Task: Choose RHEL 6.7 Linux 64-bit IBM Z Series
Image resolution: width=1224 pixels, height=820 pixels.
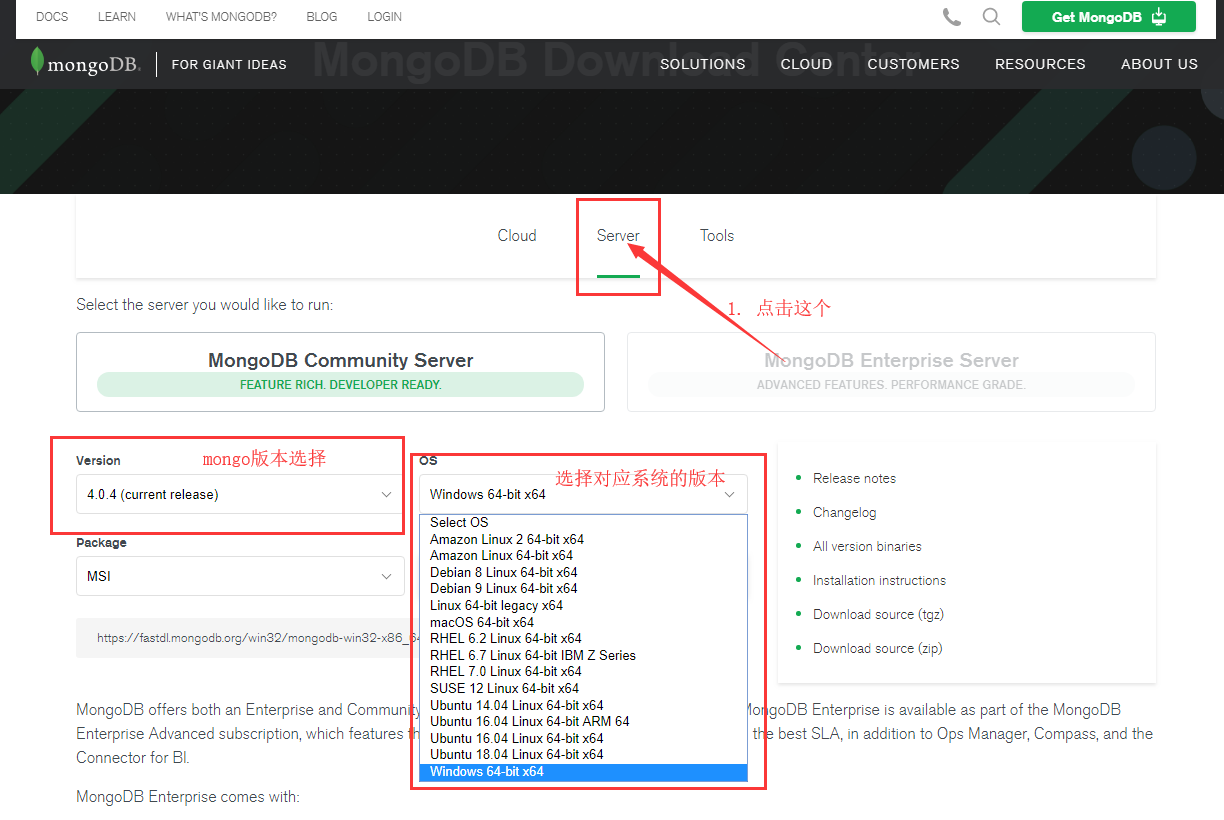Action: 583,655
